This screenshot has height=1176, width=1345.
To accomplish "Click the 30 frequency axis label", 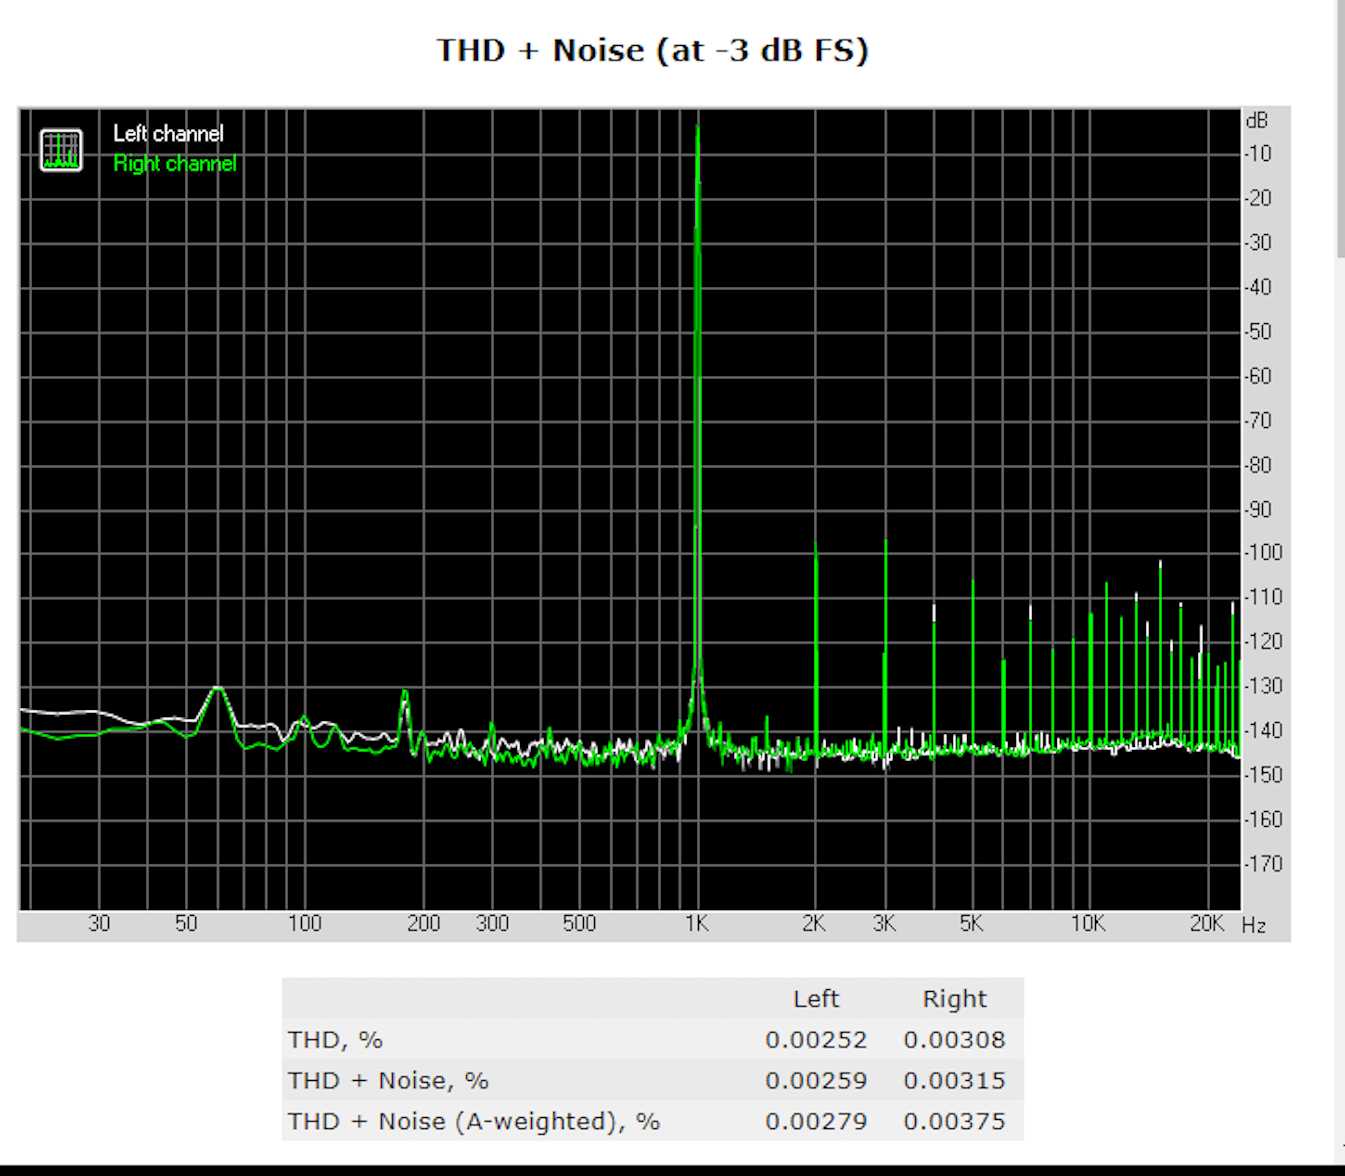I will coord(99,923).
